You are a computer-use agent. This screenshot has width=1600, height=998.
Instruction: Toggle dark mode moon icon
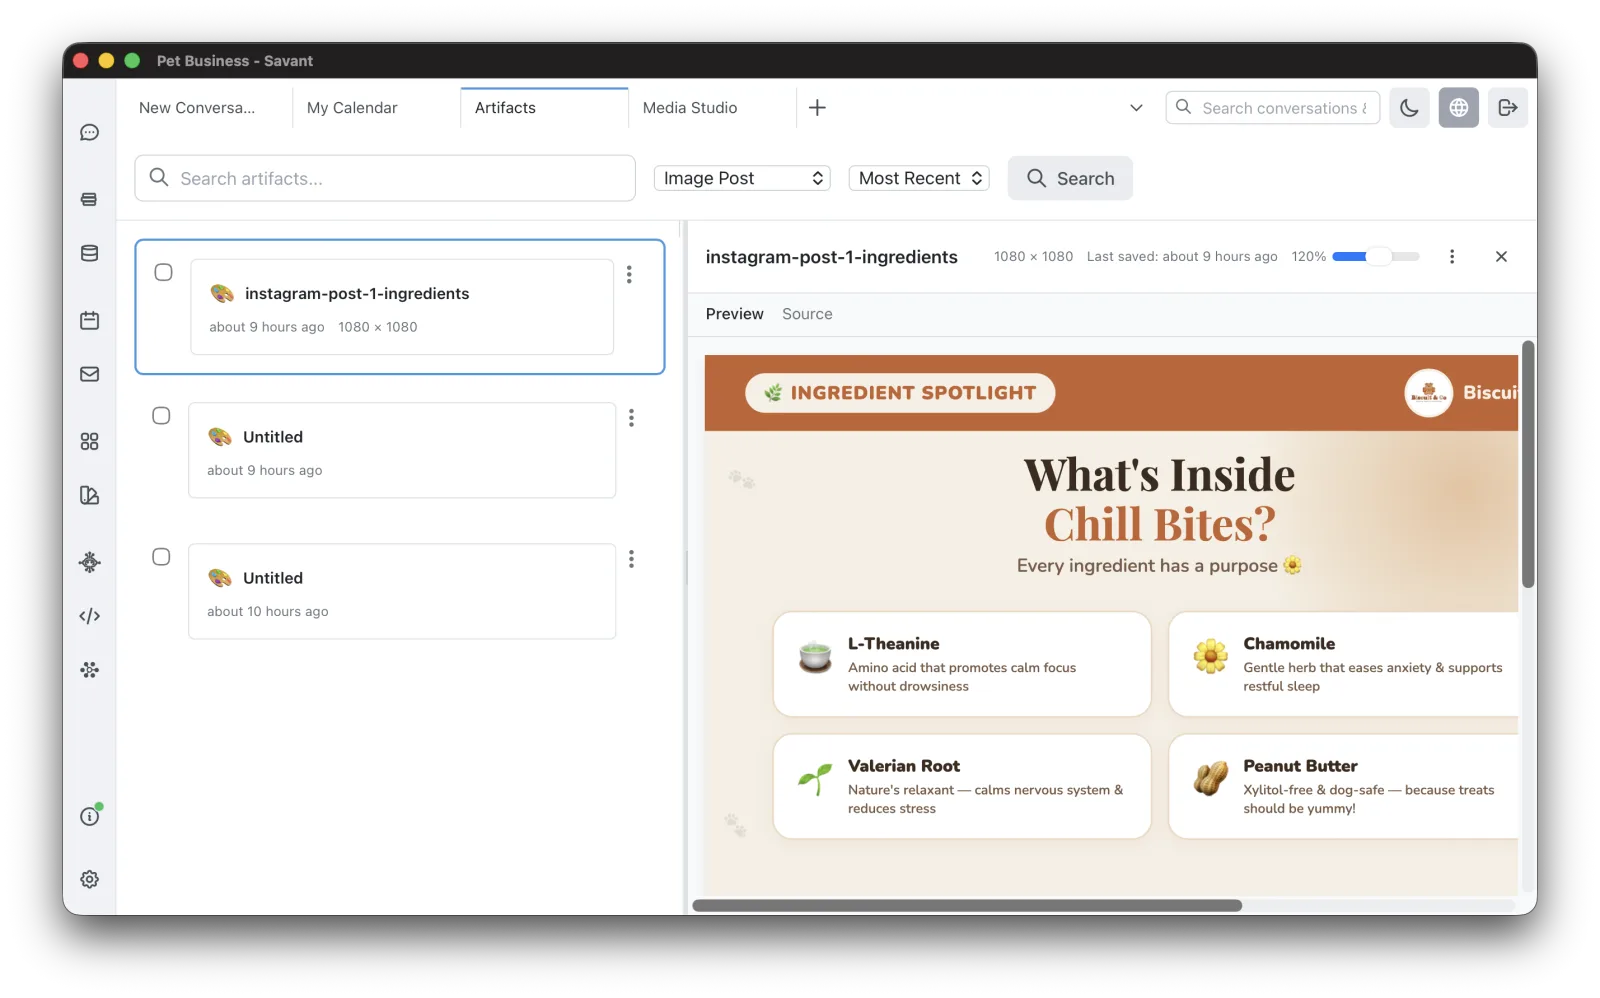coord(1409,108)
